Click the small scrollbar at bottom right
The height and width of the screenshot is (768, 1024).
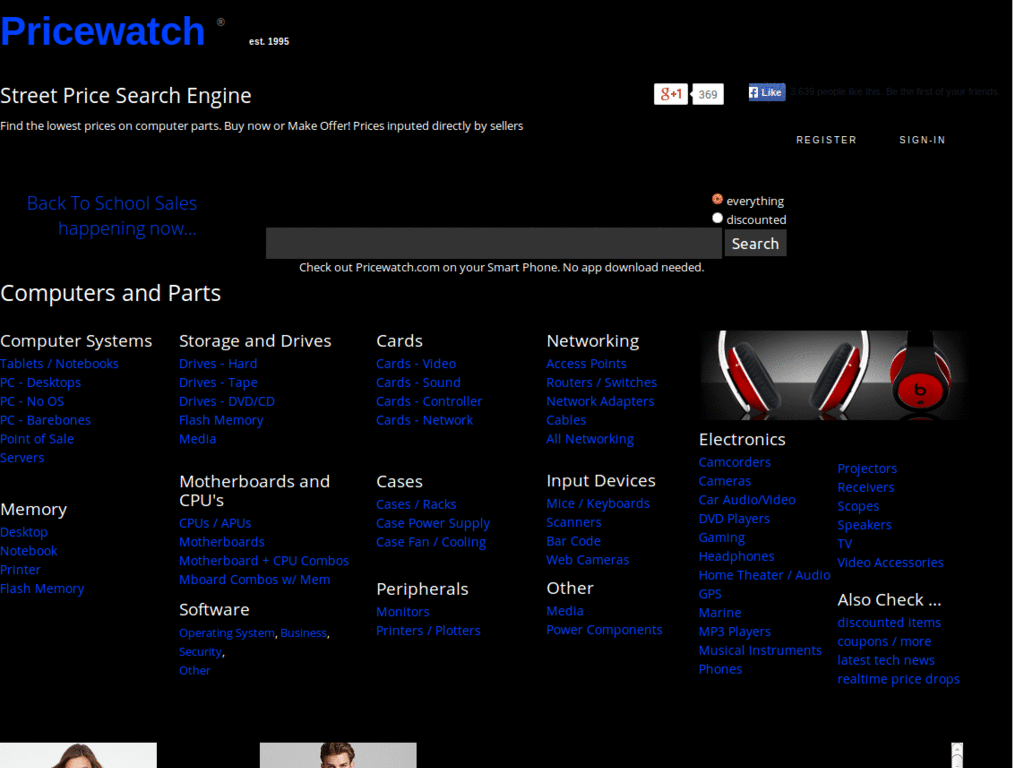957,755
